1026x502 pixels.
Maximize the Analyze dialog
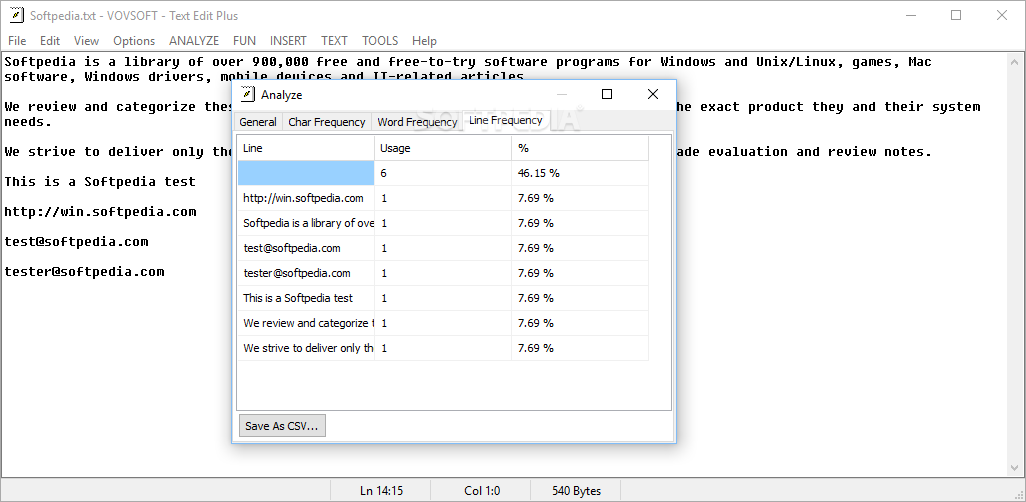click(607, 94)
